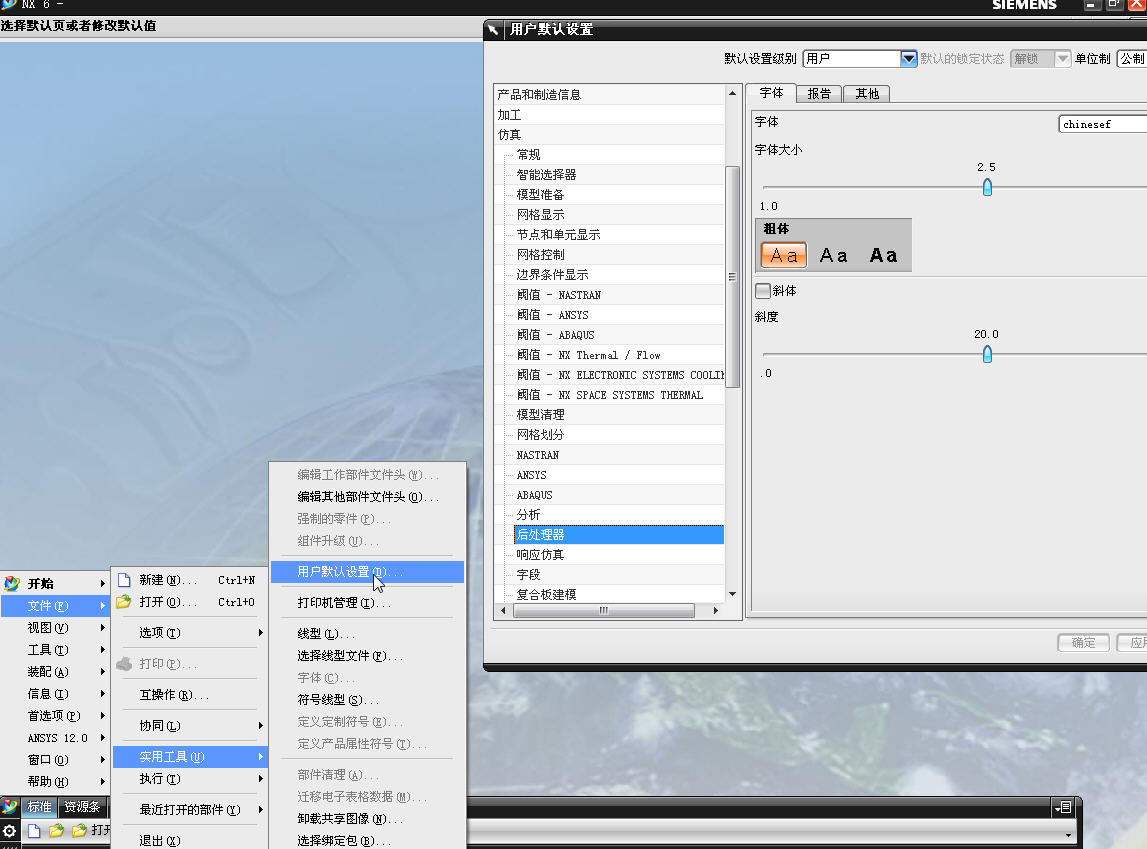The height and width of the screenshot is (849, 1147).
Task: Select the 字体 tab
Action: 771,93
